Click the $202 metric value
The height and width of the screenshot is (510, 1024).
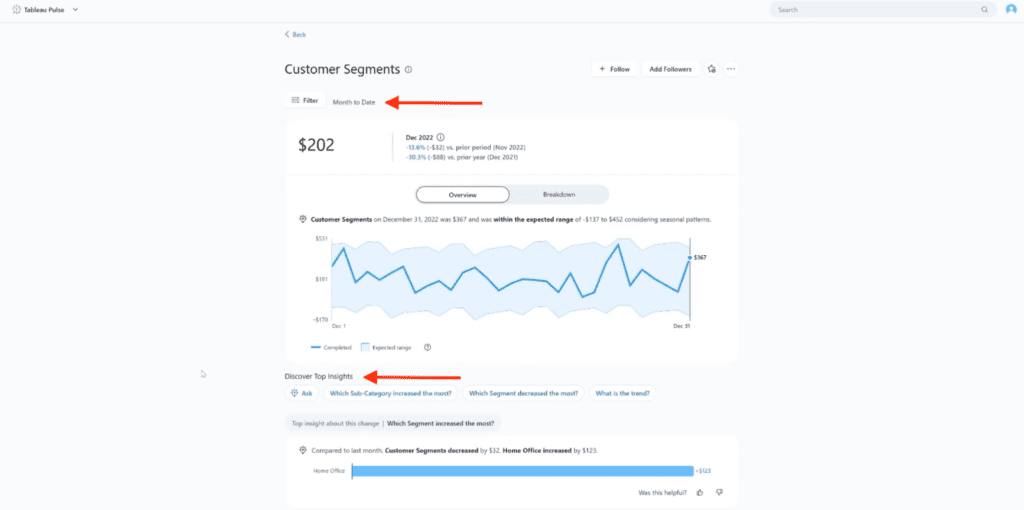[317, 145]
